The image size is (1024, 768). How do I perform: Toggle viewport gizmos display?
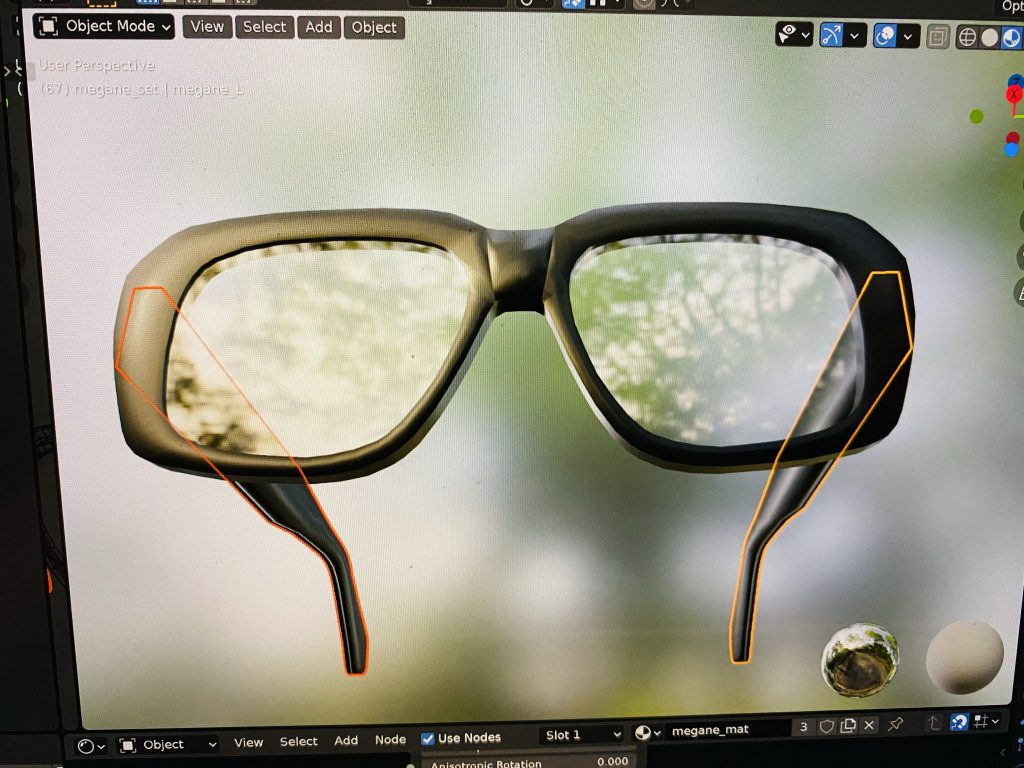coord(832,35)
